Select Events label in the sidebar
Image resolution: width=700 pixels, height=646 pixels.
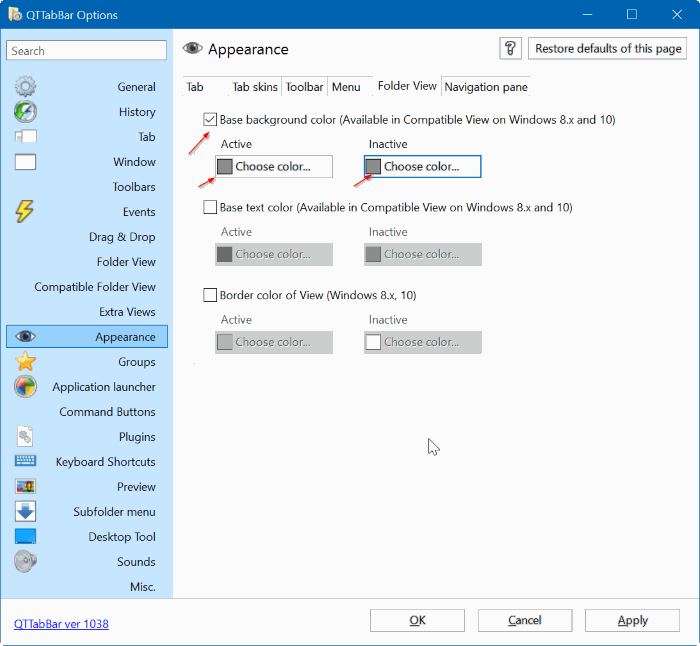pyautogui.click(x=139, y=212)
